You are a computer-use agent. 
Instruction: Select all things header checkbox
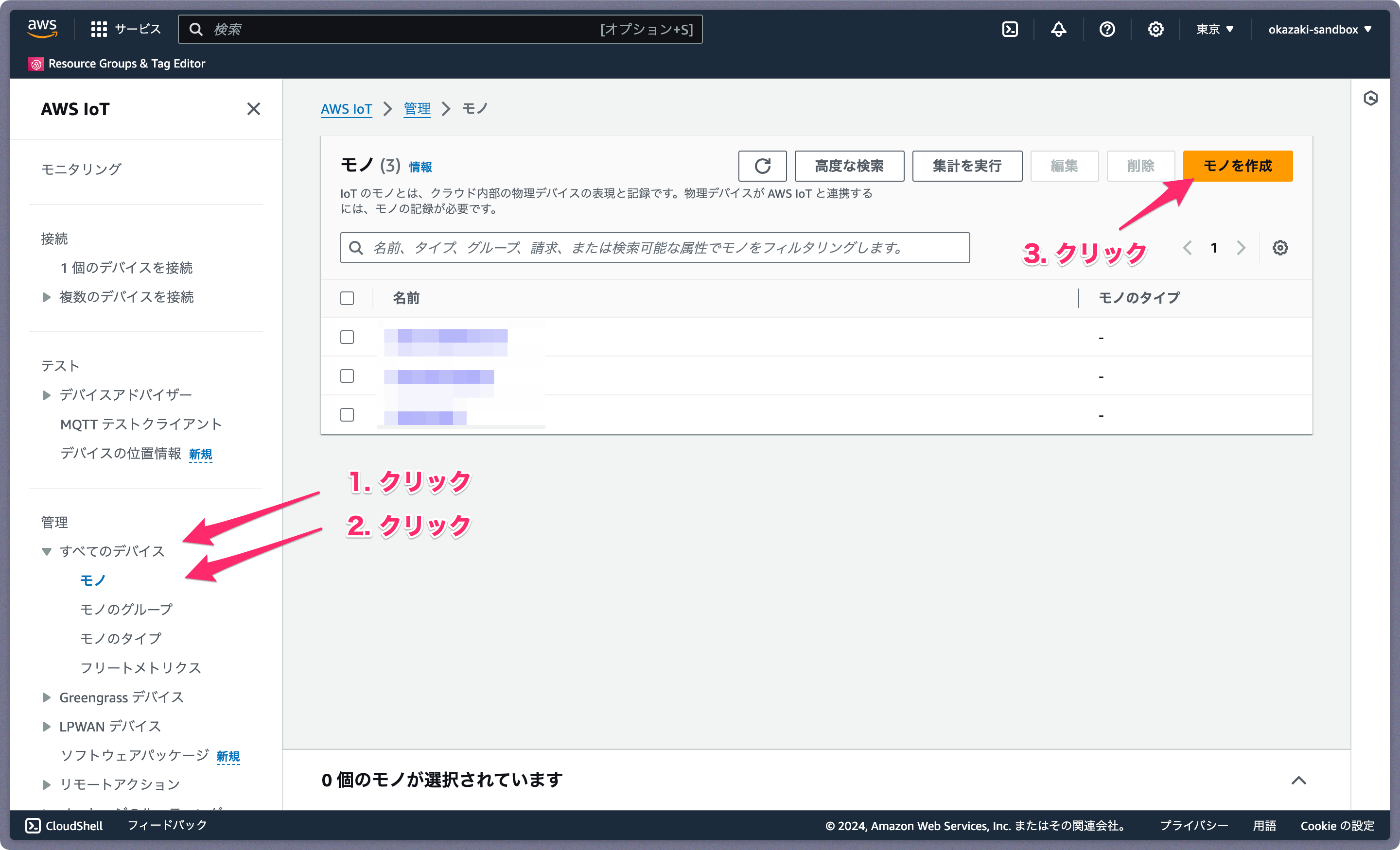click(x=347, y=298)
